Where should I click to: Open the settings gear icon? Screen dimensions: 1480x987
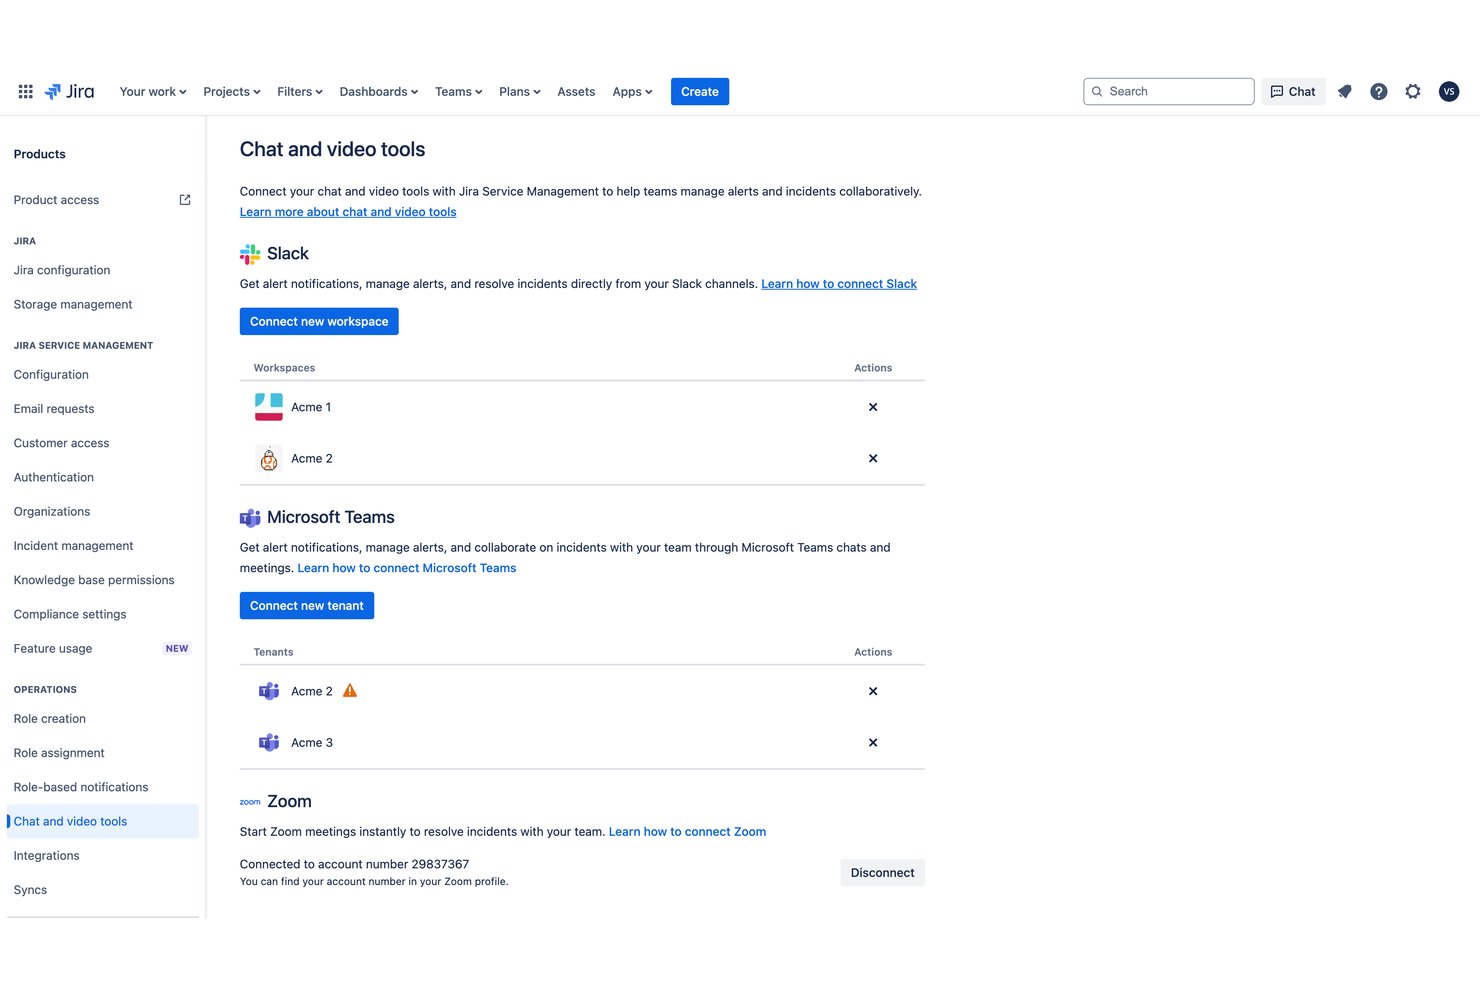[x=1413, y=92]
